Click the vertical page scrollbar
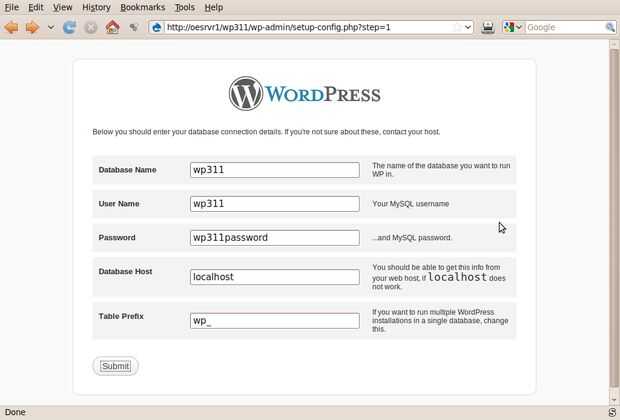The height and width of the screenshot is (420, 620). (x=614, y=218)
